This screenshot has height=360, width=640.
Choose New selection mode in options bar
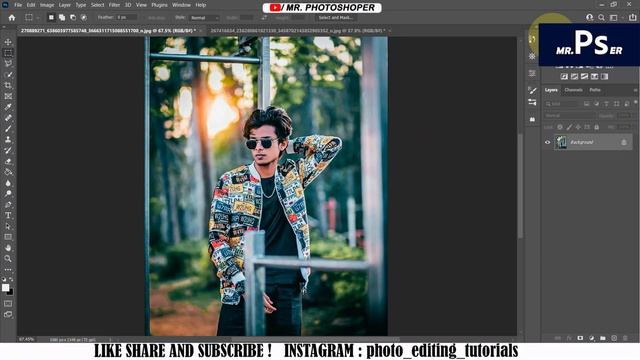coord(51,18)
